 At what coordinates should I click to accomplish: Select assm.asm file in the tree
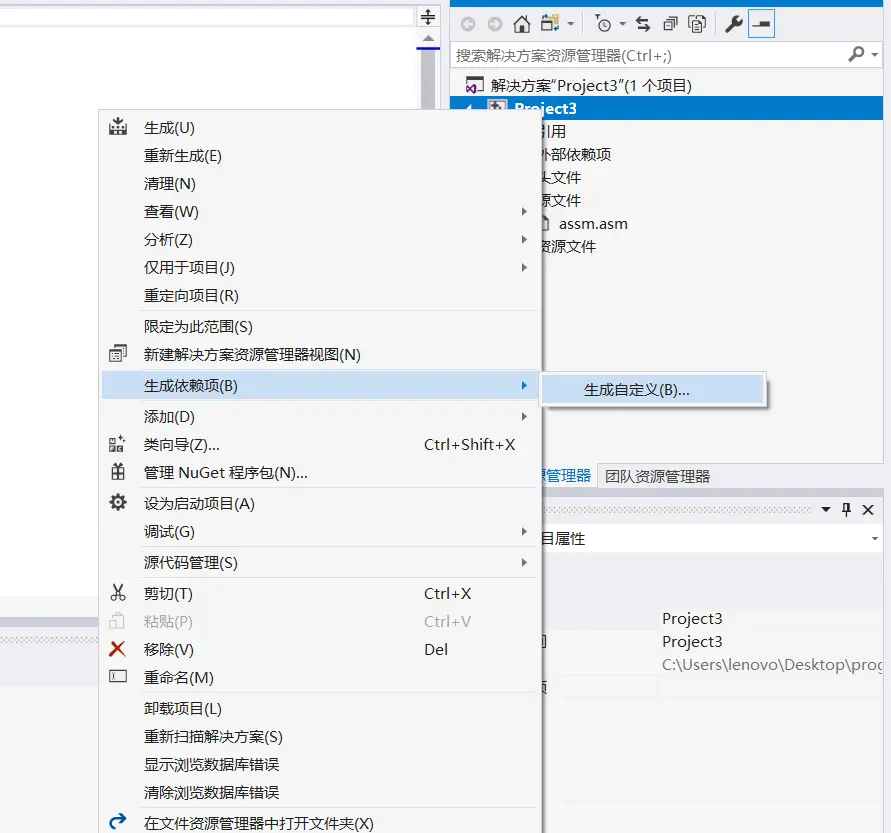coord(593,224)
